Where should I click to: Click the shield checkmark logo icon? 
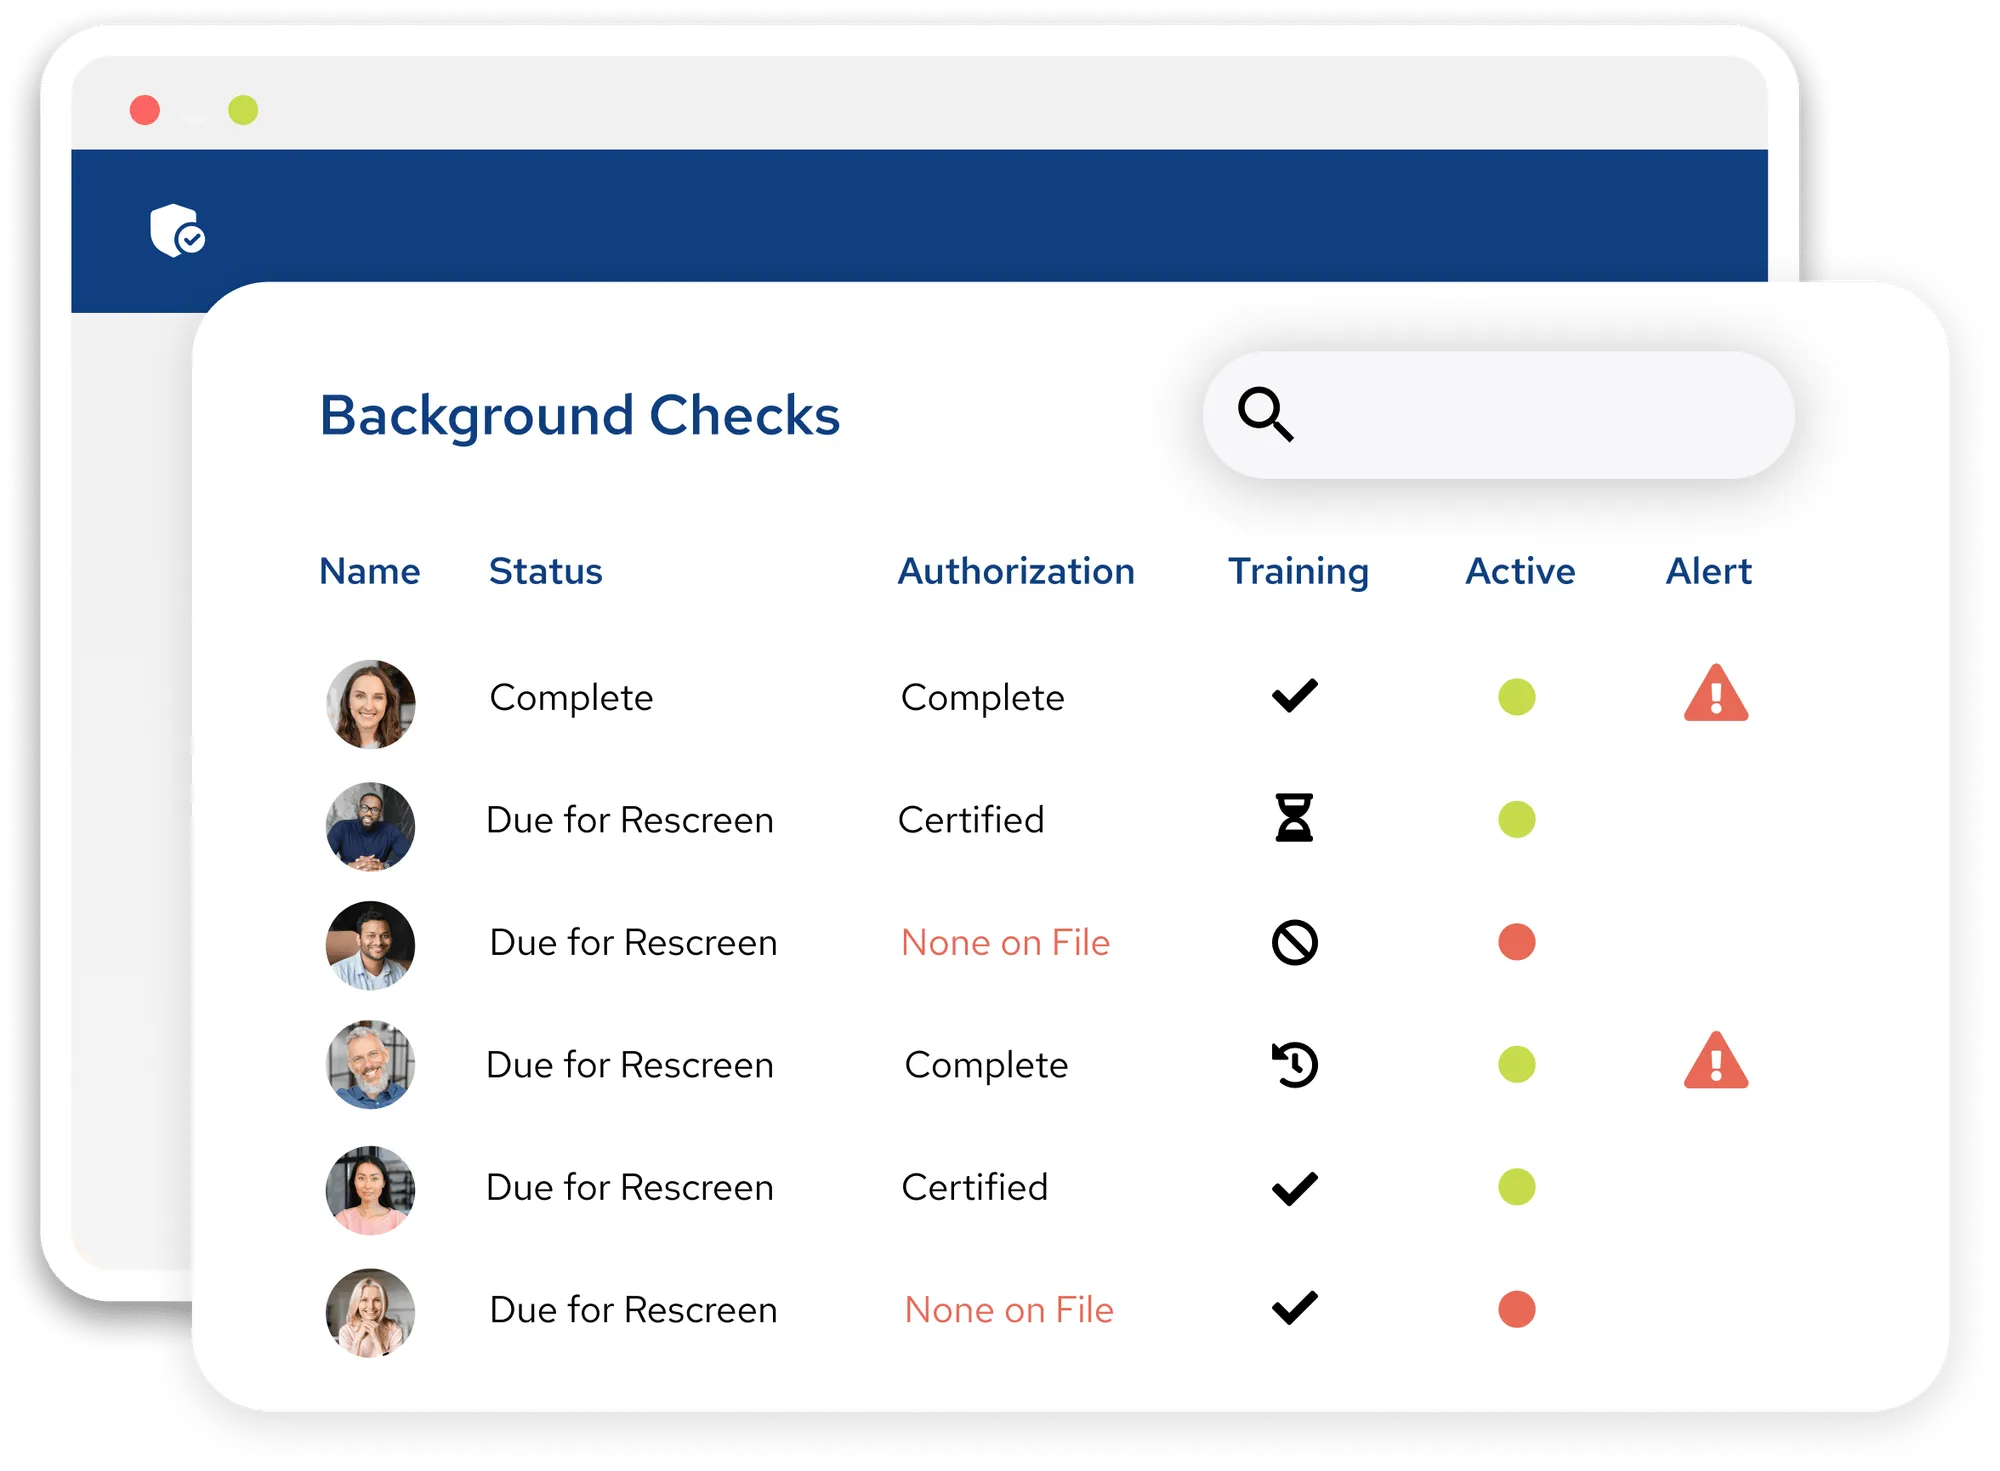click(x=177, y=231)
